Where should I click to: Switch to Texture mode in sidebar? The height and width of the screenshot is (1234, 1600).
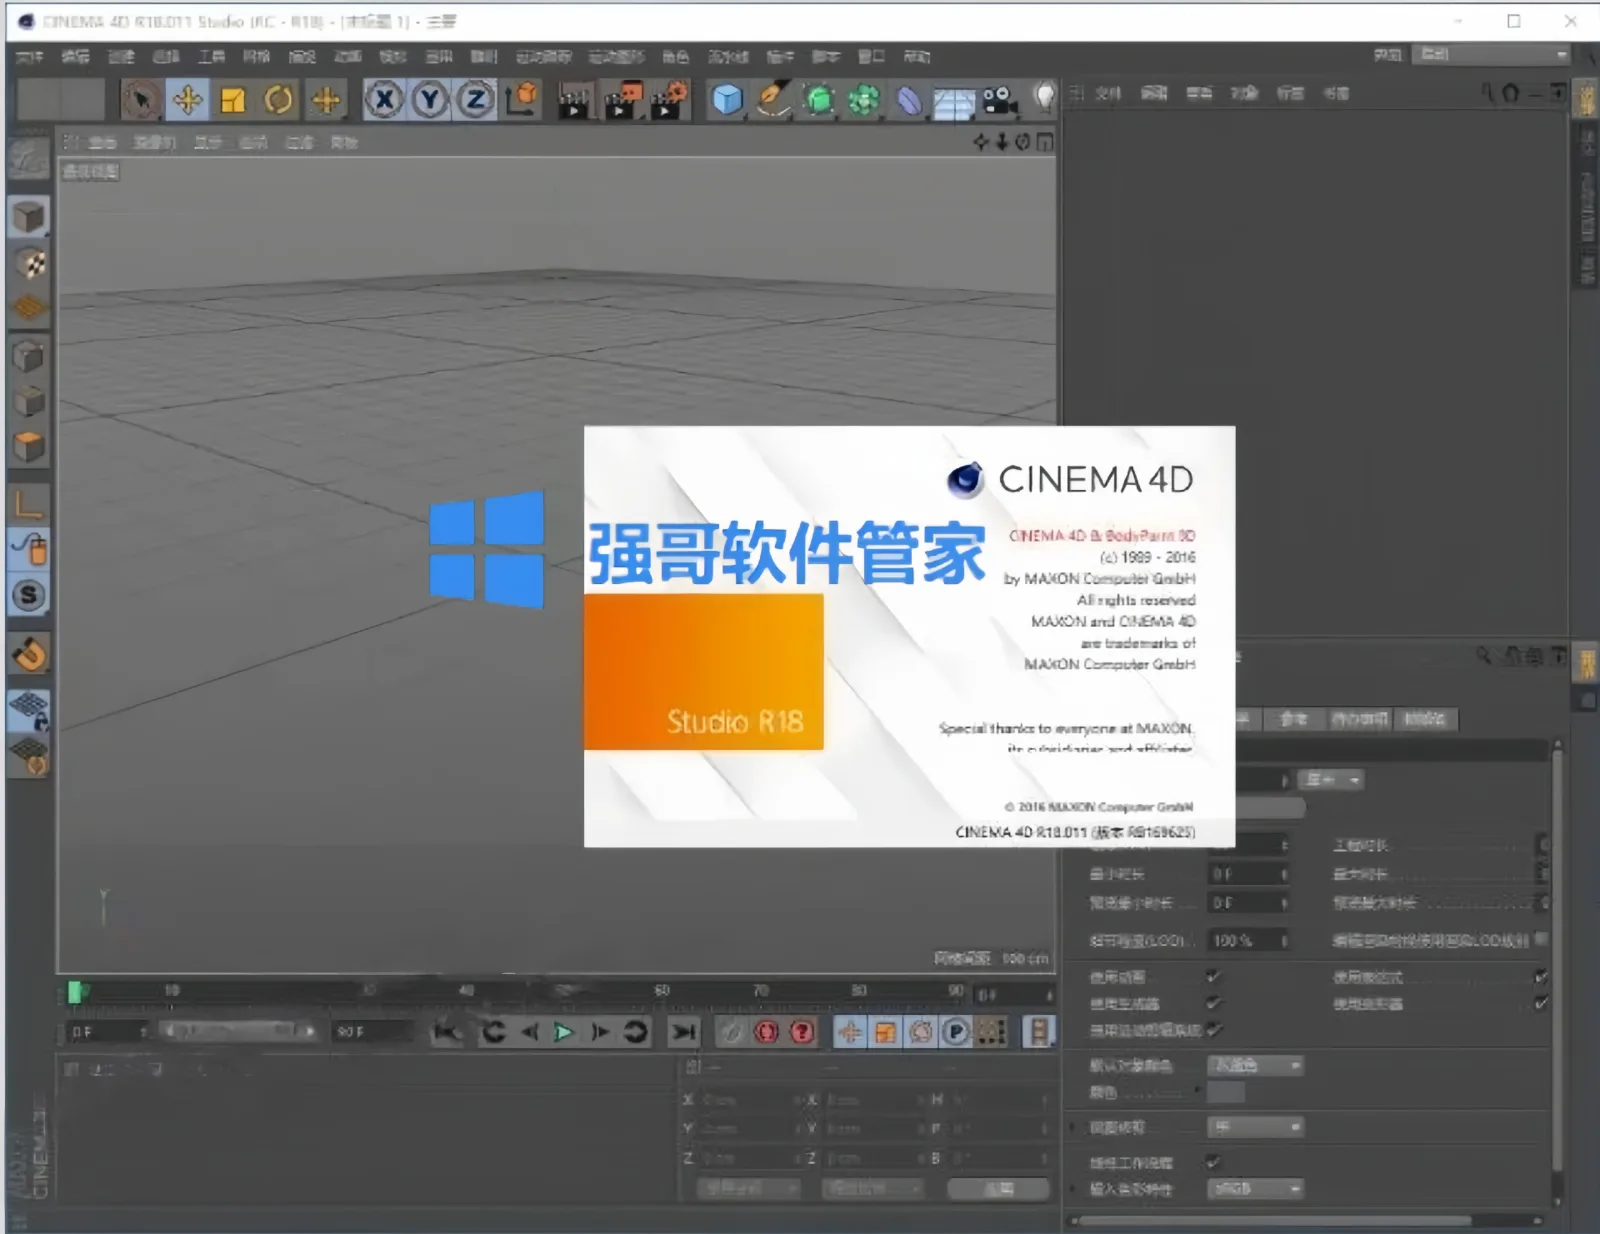29,263
